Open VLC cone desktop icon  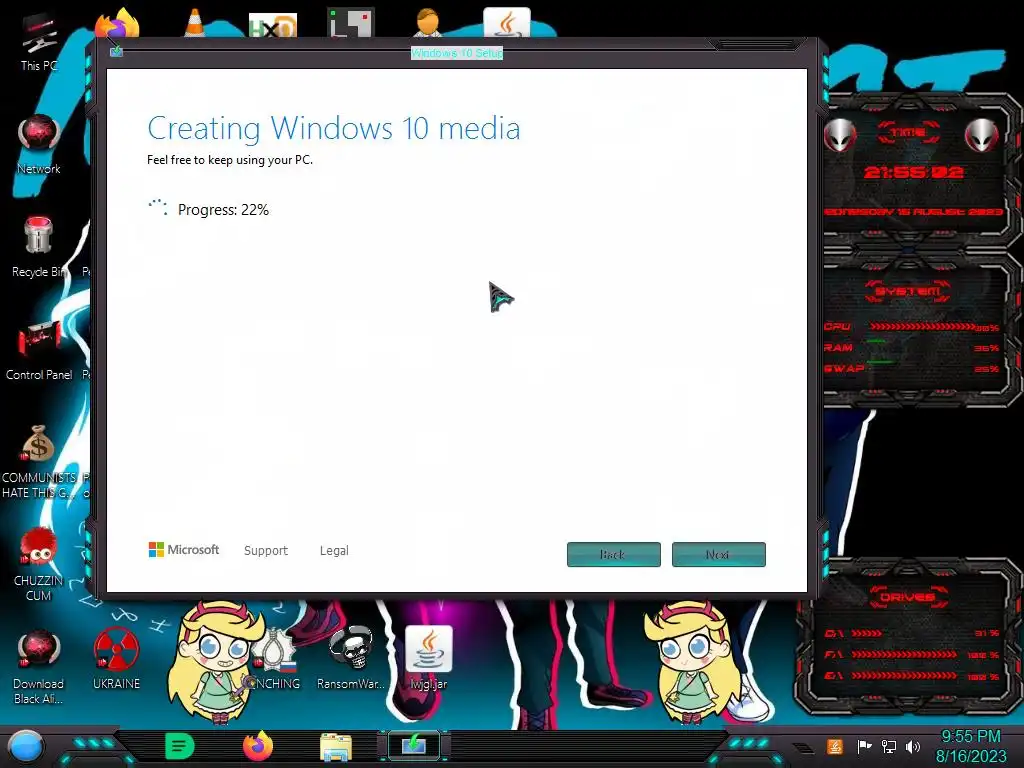(x=195, y=24)
